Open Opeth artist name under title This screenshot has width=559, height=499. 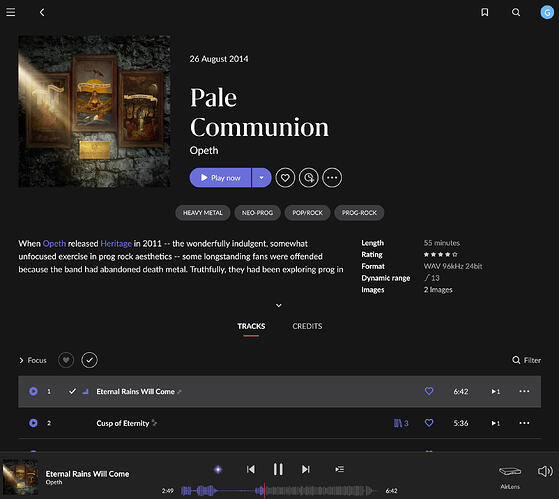pos(204,150)
